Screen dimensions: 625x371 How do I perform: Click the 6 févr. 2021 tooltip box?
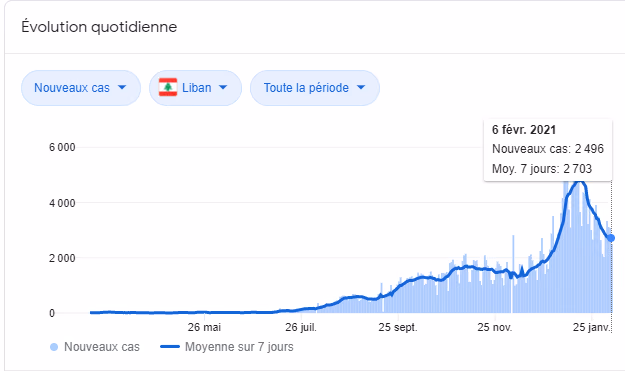(x=548, y=150)
